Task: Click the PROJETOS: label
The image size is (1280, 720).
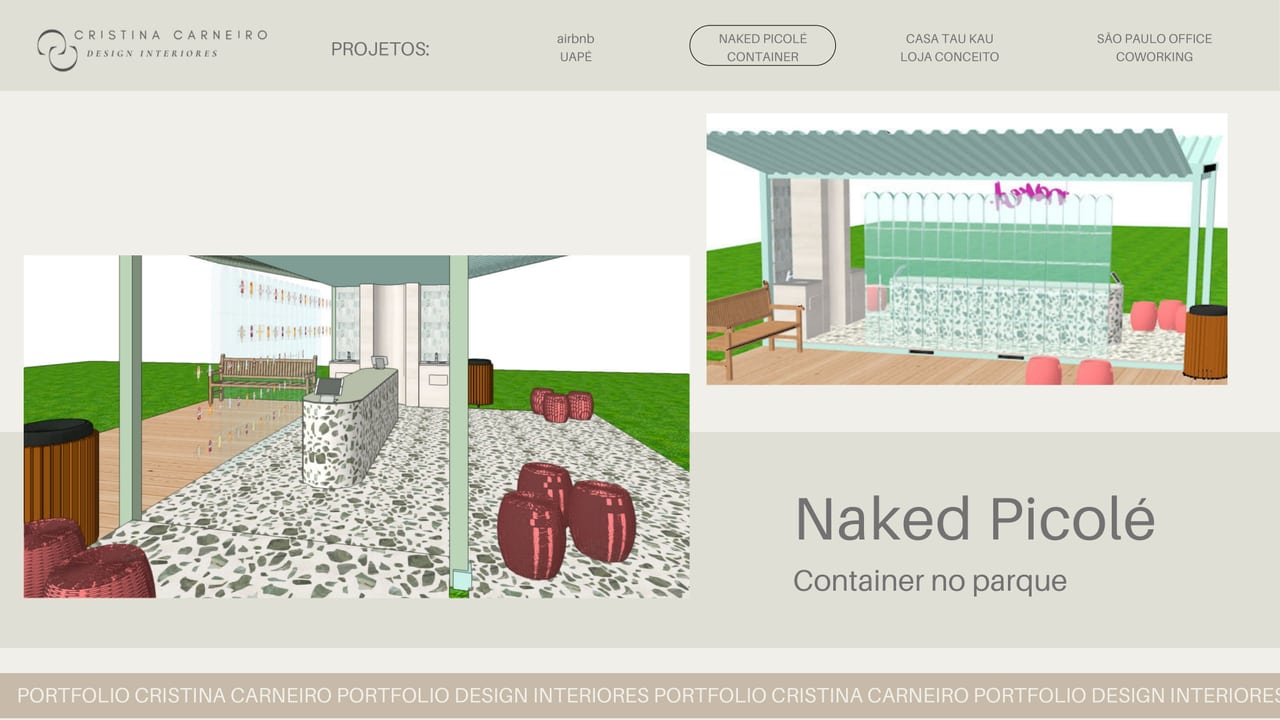Action: pos(380,49)
